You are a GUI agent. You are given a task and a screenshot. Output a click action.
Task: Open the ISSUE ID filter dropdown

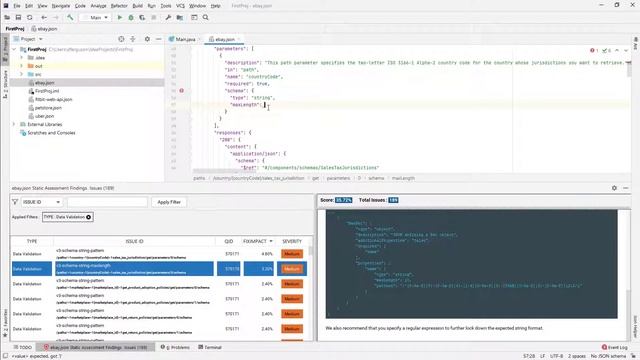(41, 202)
